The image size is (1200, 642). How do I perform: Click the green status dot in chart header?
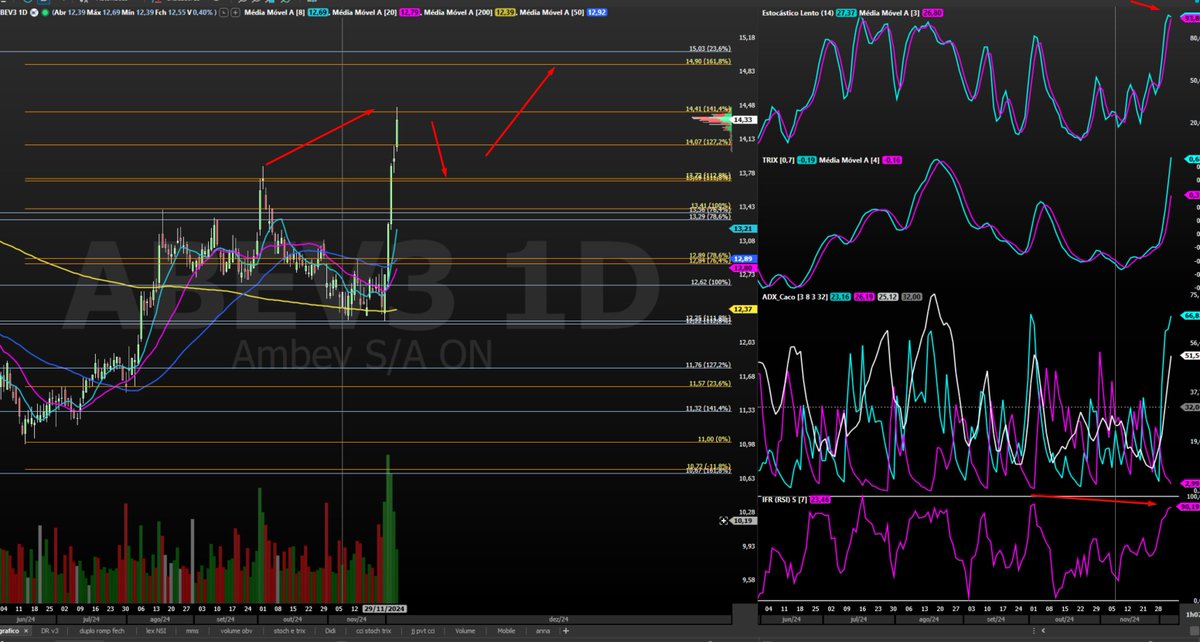[46, 12]
